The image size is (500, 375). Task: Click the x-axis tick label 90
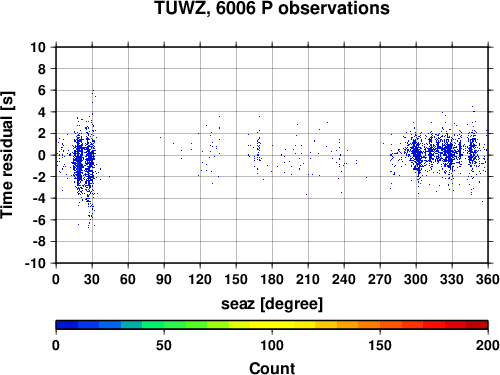click(x=164, y=279)
